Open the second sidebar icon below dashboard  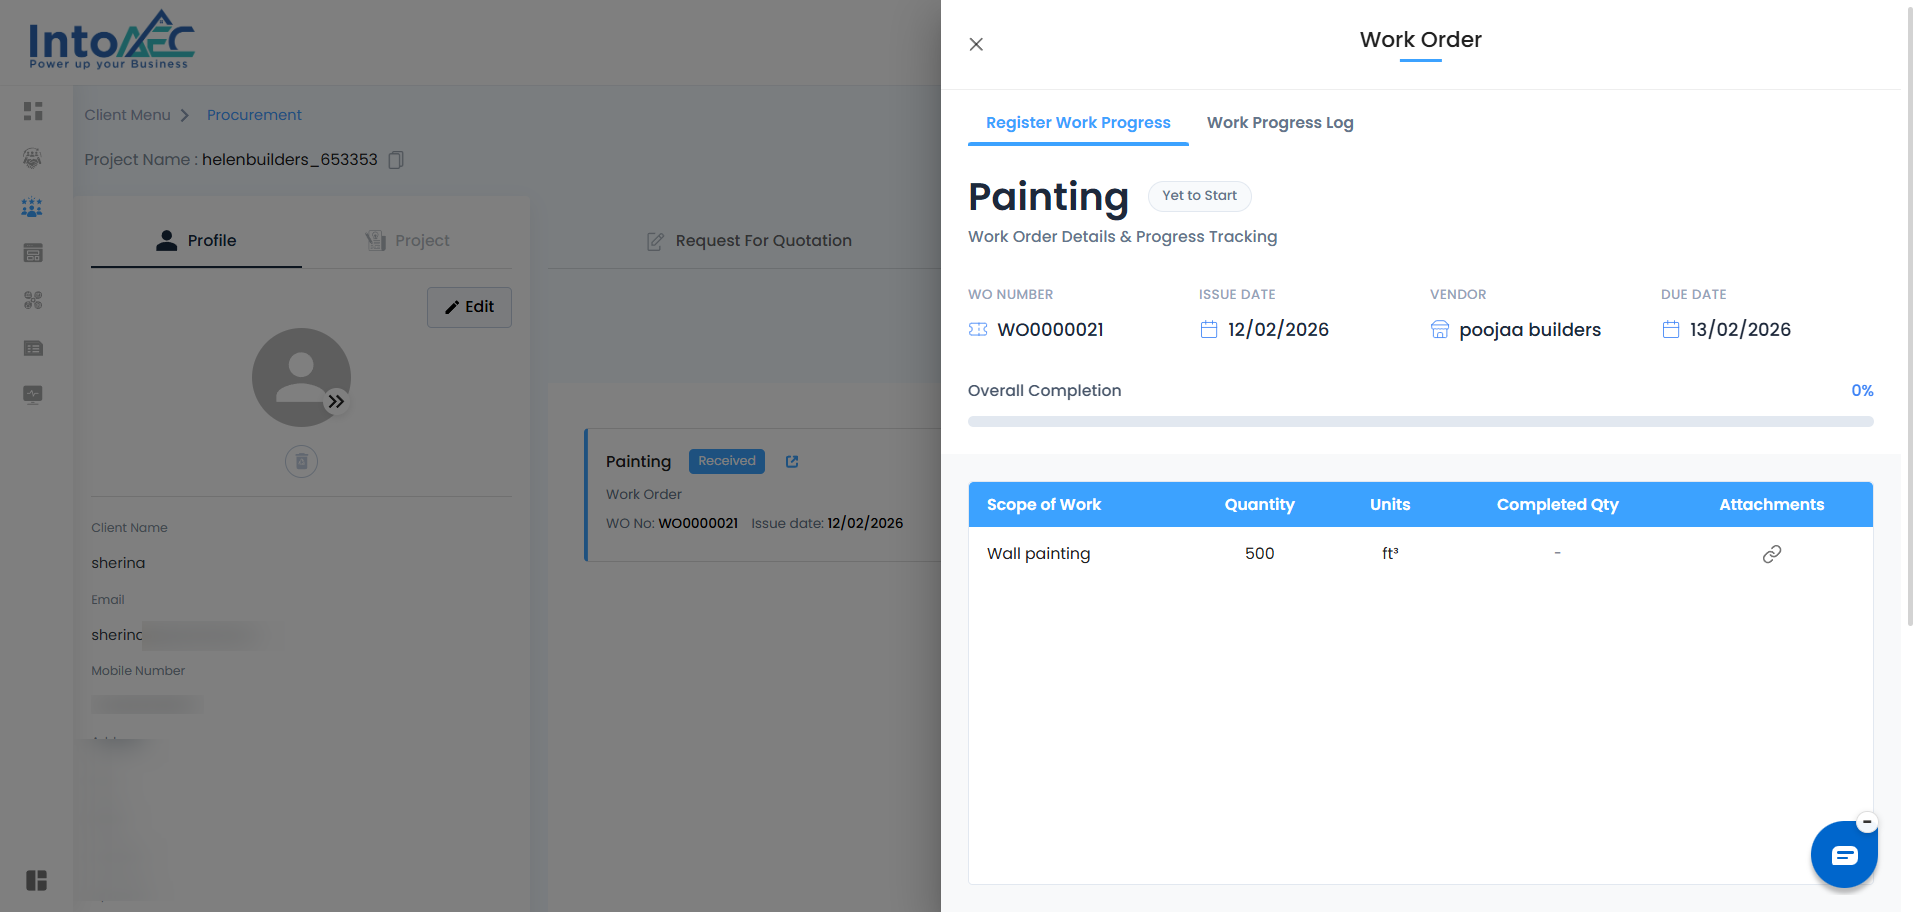pyautogui.click(x=33, y=158)
